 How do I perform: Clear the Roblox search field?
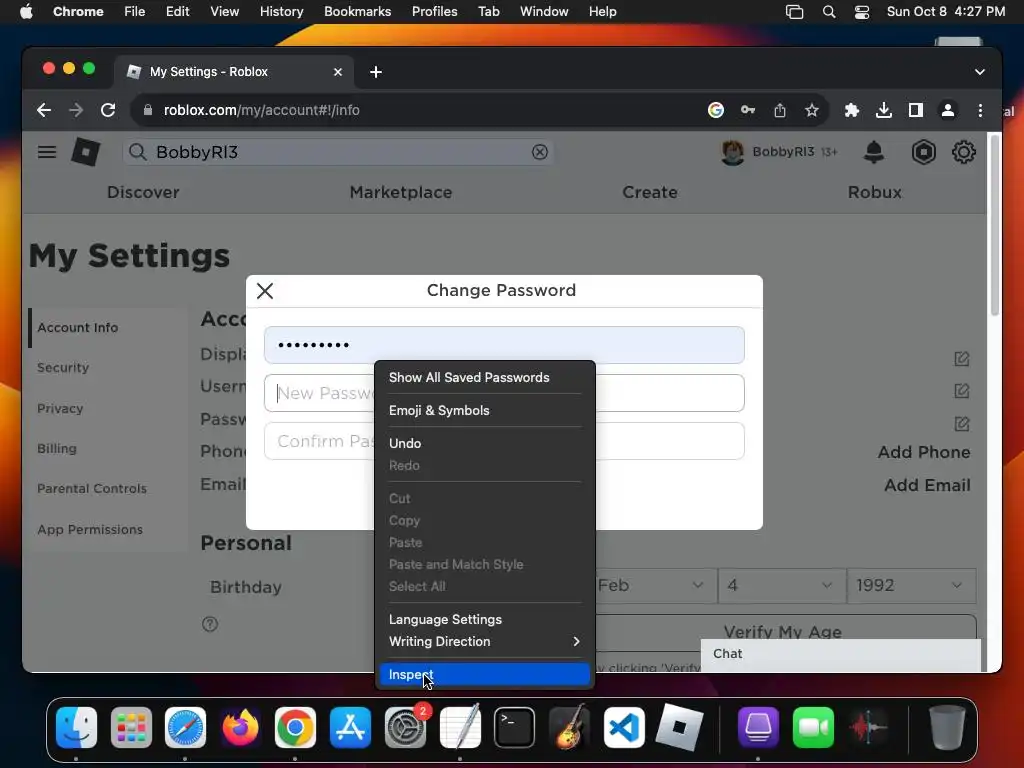pyautogui.click(x=539, y=152)
